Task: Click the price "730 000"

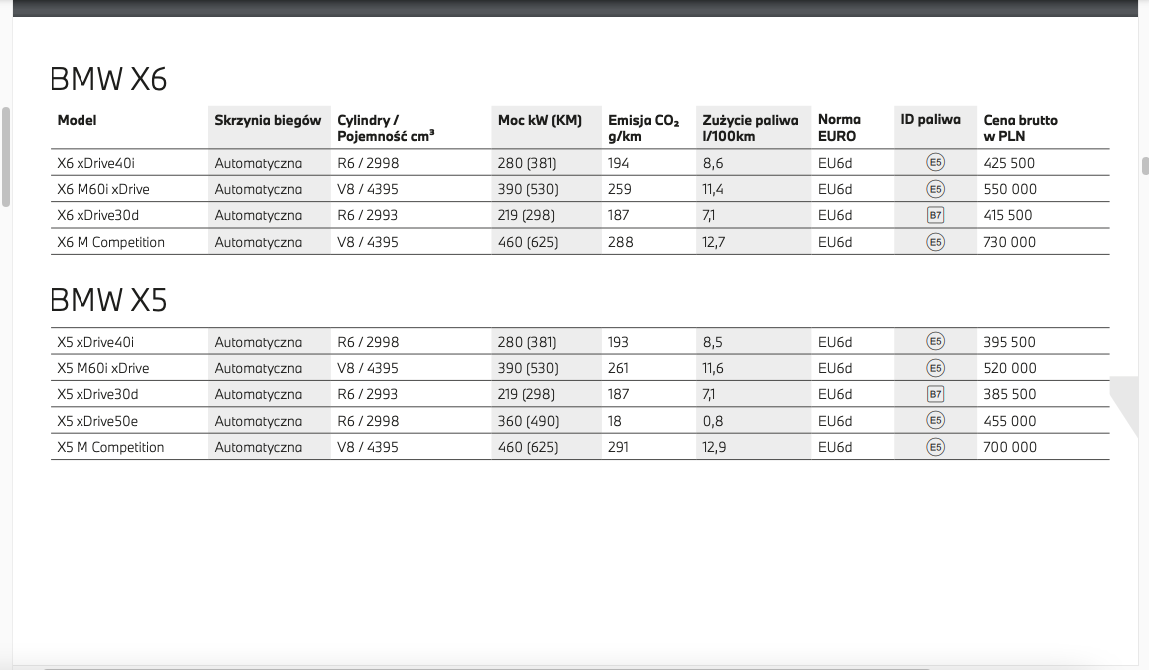Action: click(x=1010, y=242)
